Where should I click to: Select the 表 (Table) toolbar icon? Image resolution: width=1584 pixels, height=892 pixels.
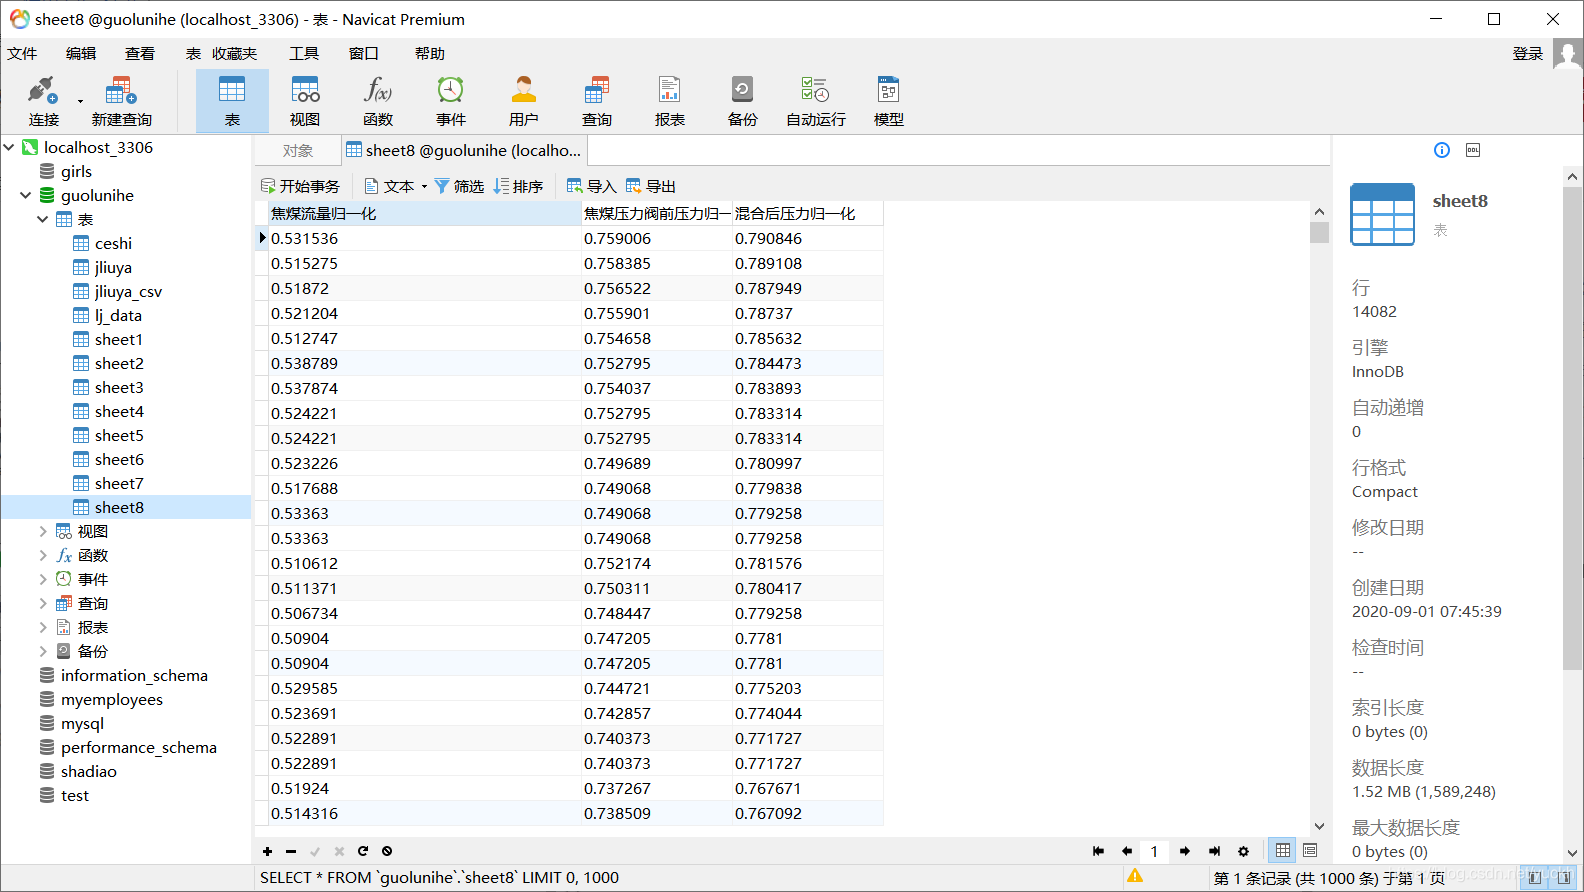pyautogui.click(x=232, y=102)
